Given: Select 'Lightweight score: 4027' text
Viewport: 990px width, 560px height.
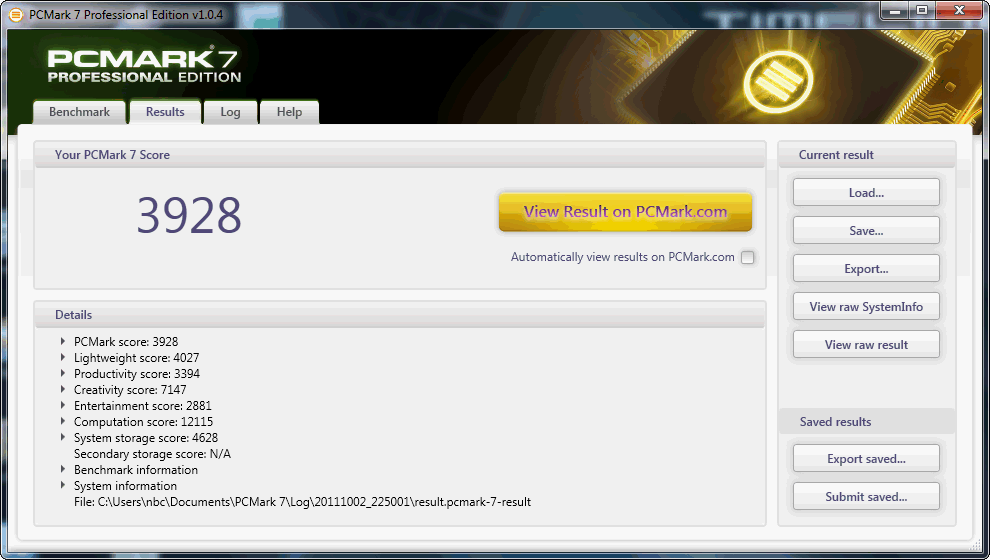Looking at the screenshot, I should 136,357.
